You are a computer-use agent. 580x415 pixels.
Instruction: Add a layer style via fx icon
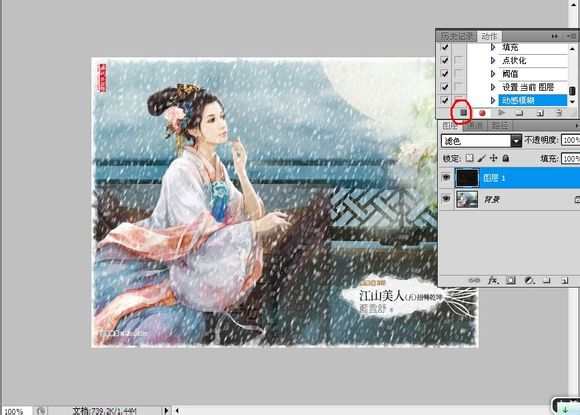pyautogui.click(x=493, y=280)
